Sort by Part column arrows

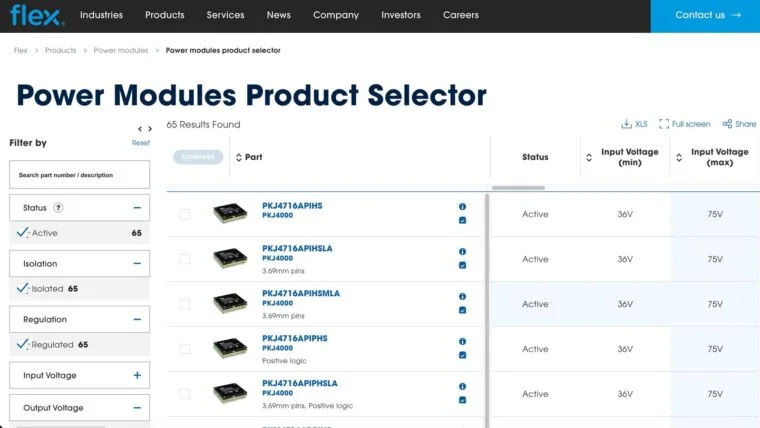238,157
